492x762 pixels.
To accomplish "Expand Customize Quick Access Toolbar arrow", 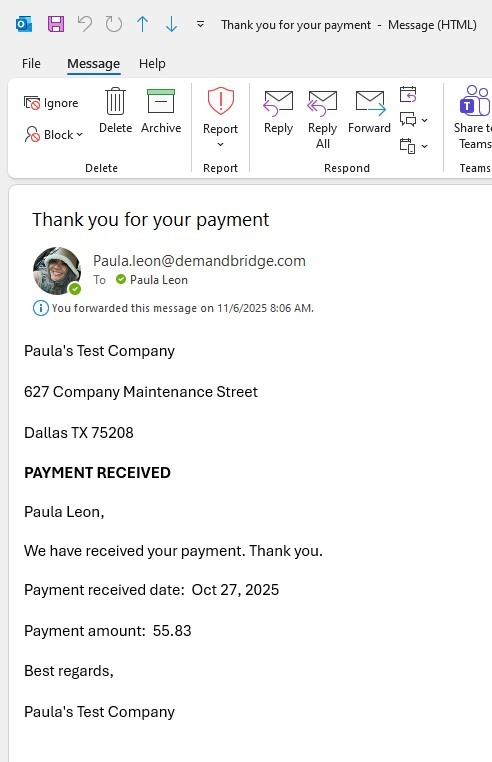I will (200, 24).
